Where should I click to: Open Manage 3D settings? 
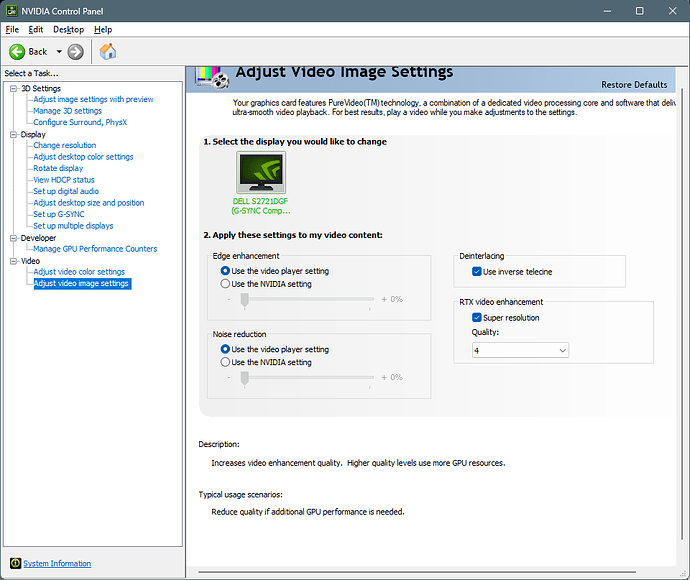[x=68, y=111]
